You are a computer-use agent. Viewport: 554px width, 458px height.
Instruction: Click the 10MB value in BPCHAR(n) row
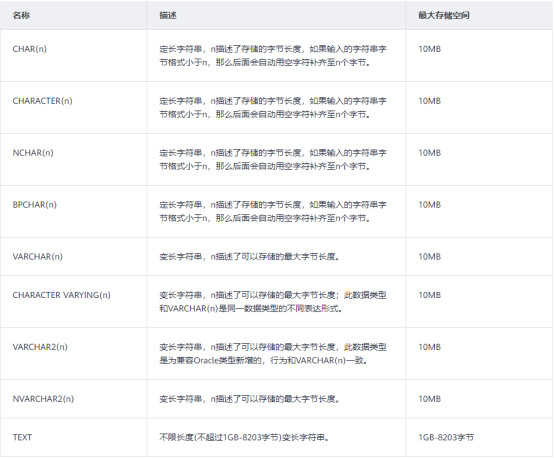(430, 205)
